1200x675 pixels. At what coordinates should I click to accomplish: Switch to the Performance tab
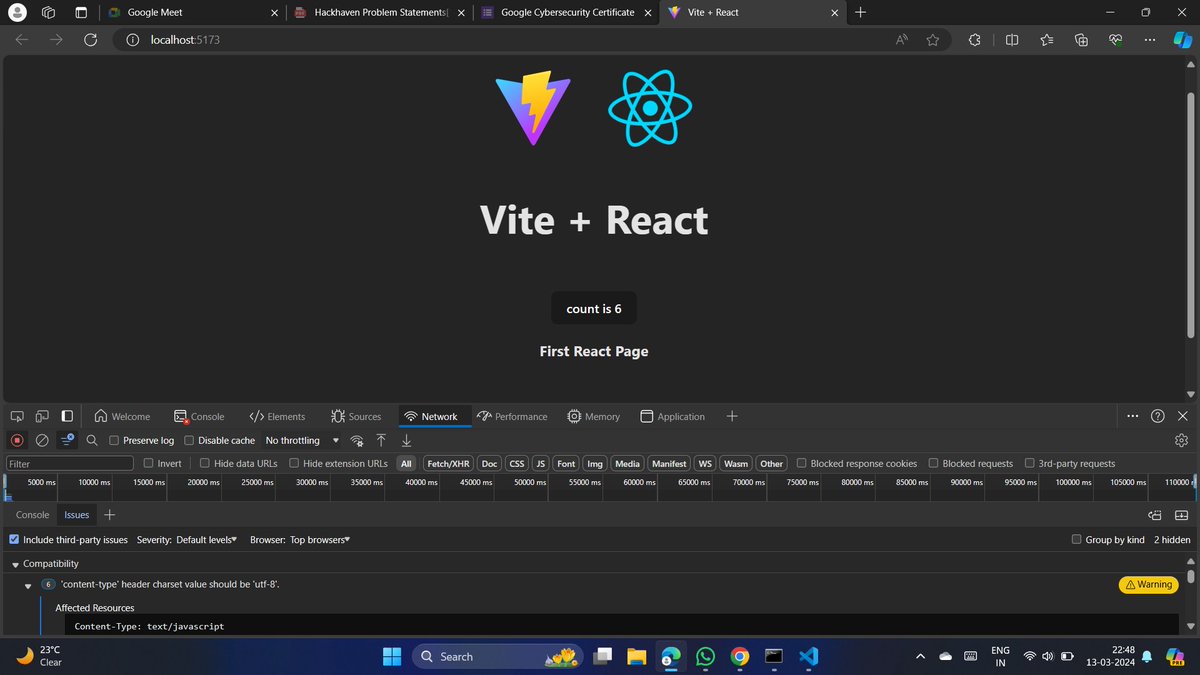(512, 416)
